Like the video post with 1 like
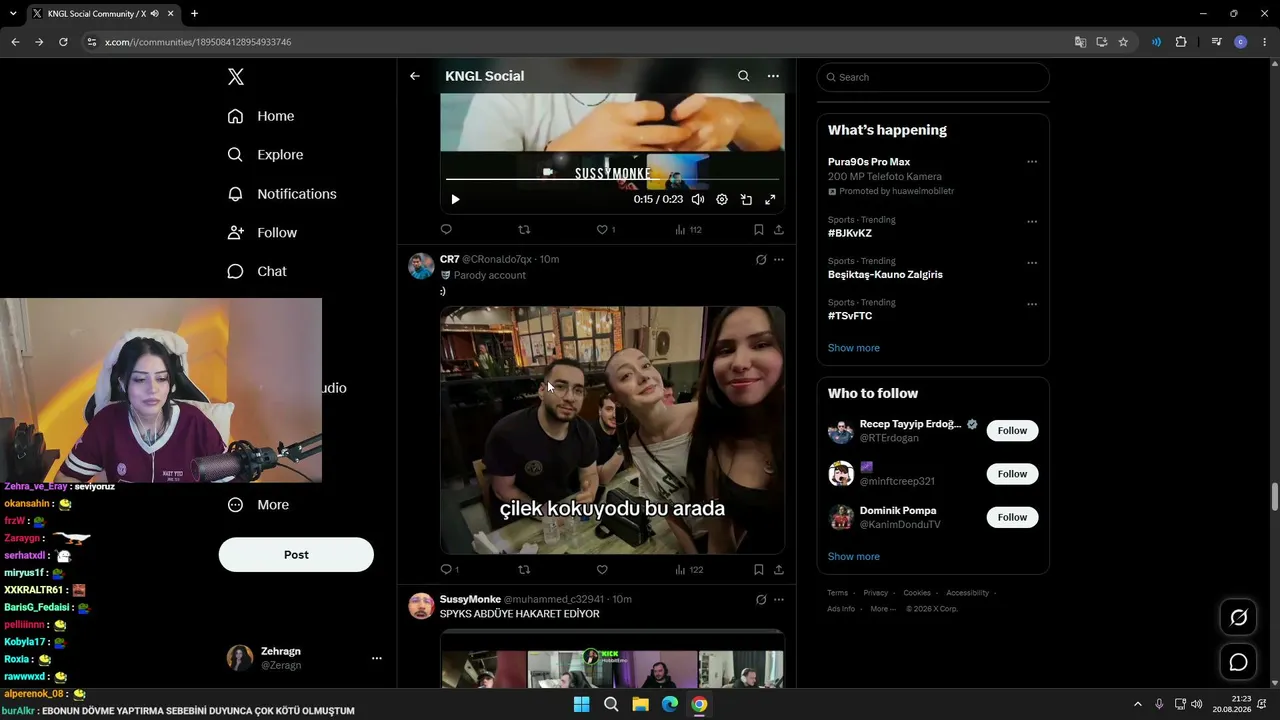This screenshot has height=720, width=1280. [606, 230]
